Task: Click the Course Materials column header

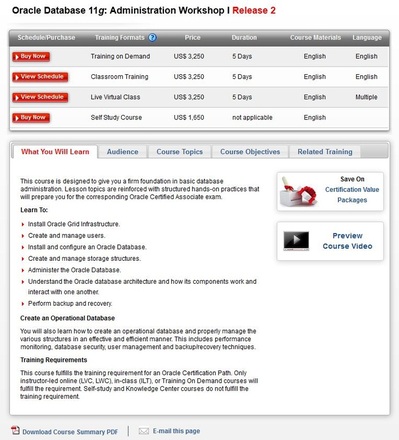Action: point(315,38)
